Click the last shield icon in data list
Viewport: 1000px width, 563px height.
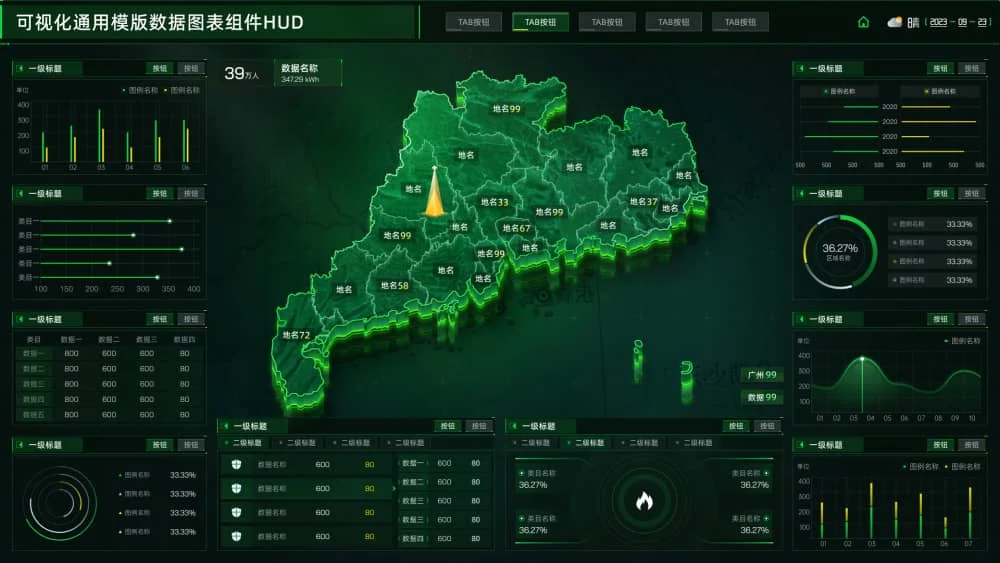[x=236, y=537]
